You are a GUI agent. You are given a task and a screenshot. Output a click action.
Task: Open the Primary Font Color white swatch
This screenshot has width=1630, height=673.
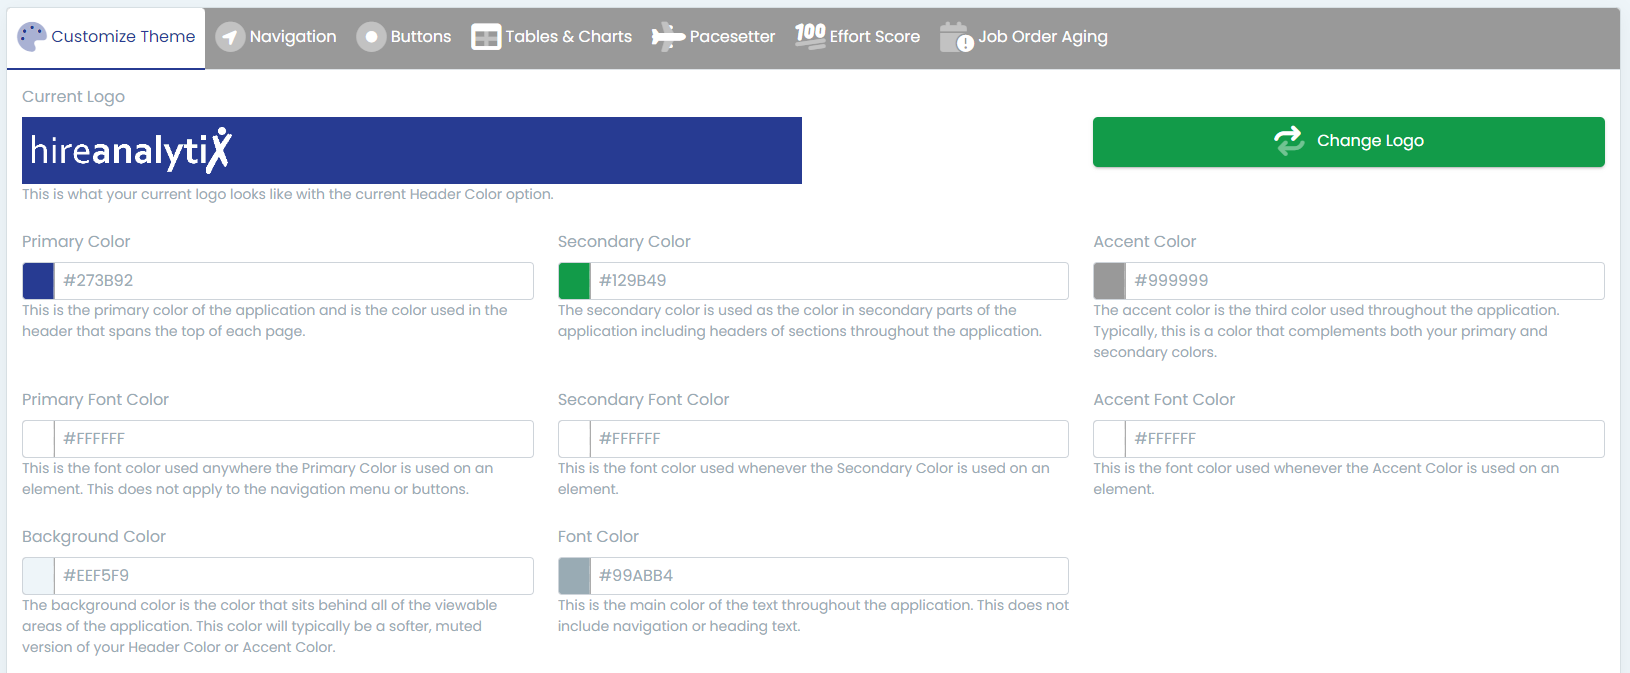tap(39, 439)
